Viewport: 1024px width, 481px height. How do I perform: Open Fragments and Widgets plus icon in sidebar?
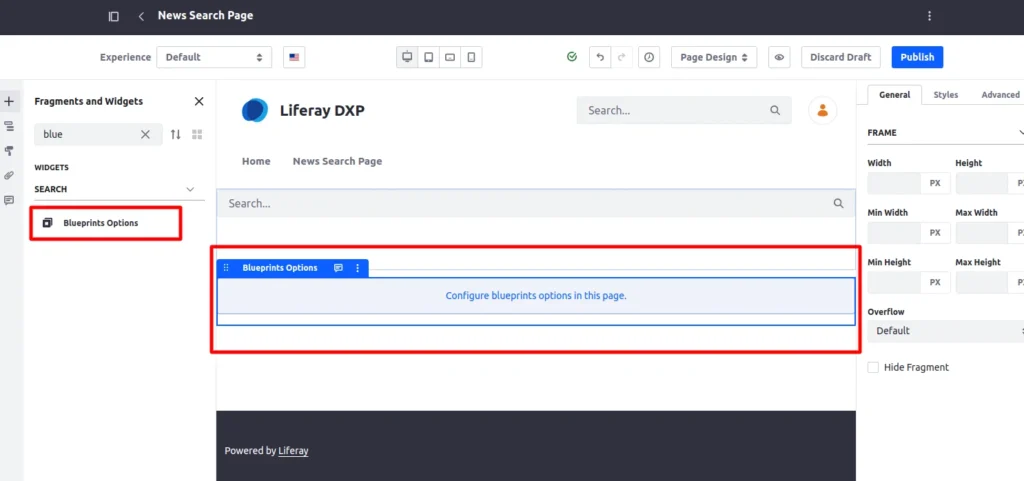click(x=9, y=101)
